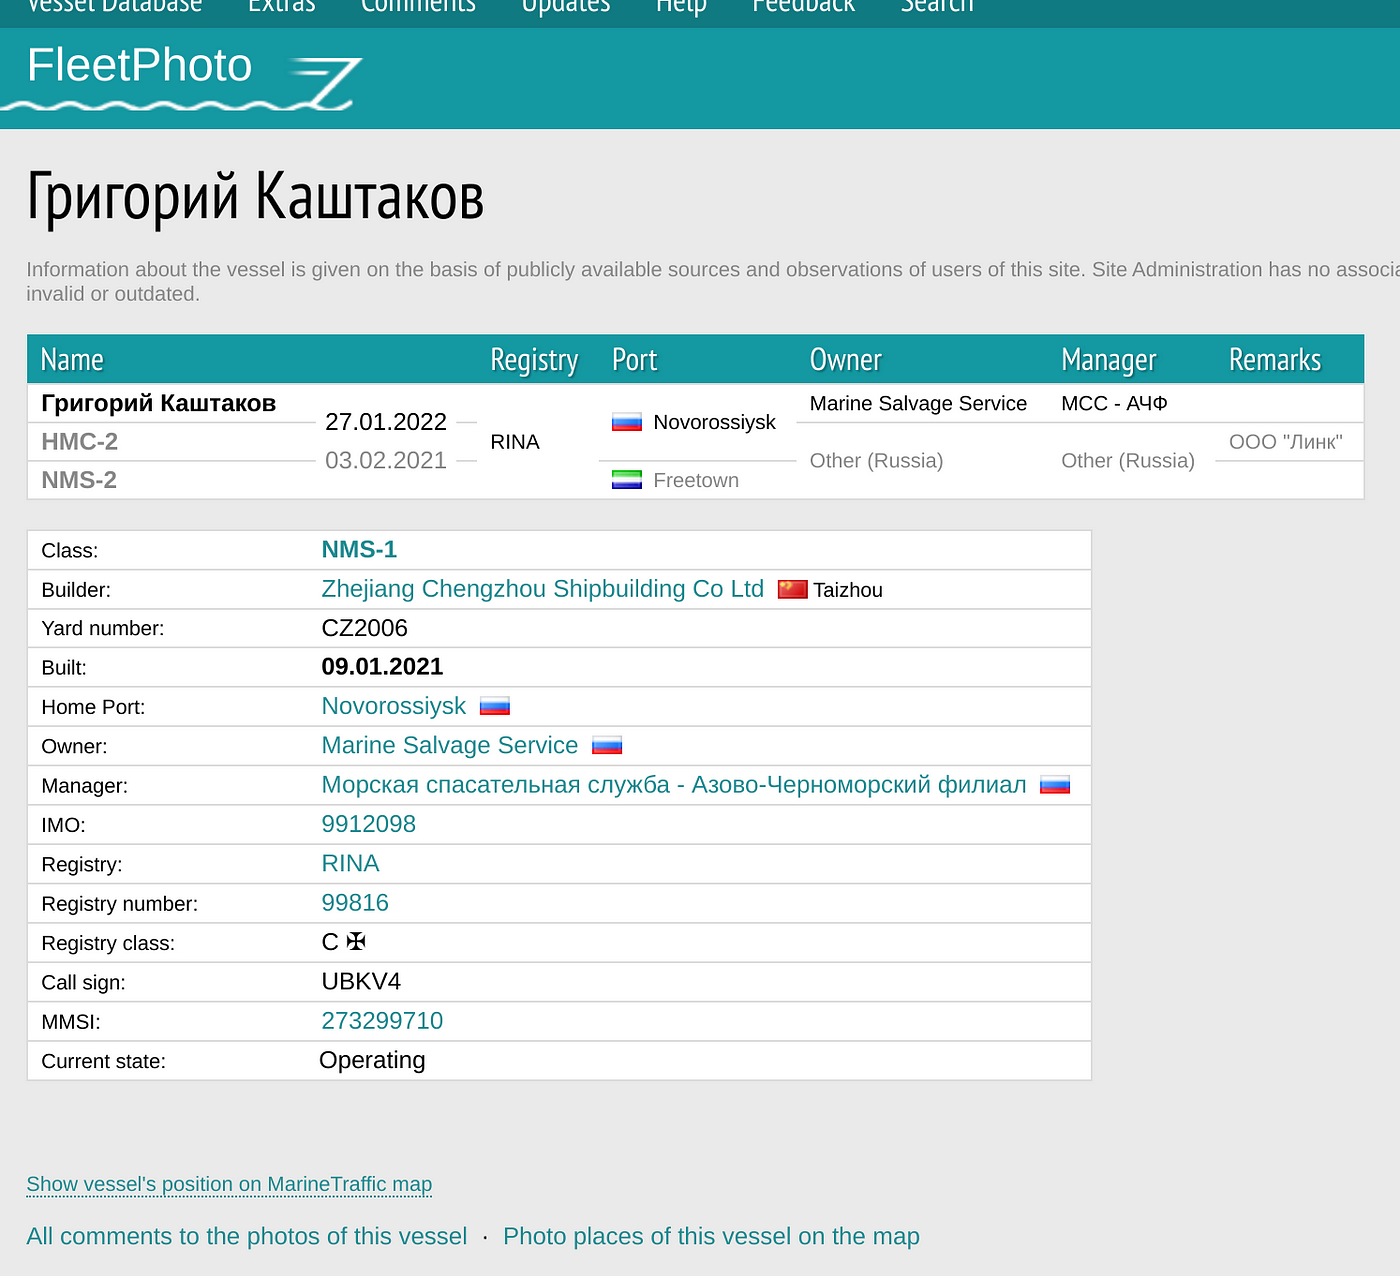The image size is (1400, 1276).
Task: Click Other (Russia) in Owner column
Action: [x=876, y=461]
